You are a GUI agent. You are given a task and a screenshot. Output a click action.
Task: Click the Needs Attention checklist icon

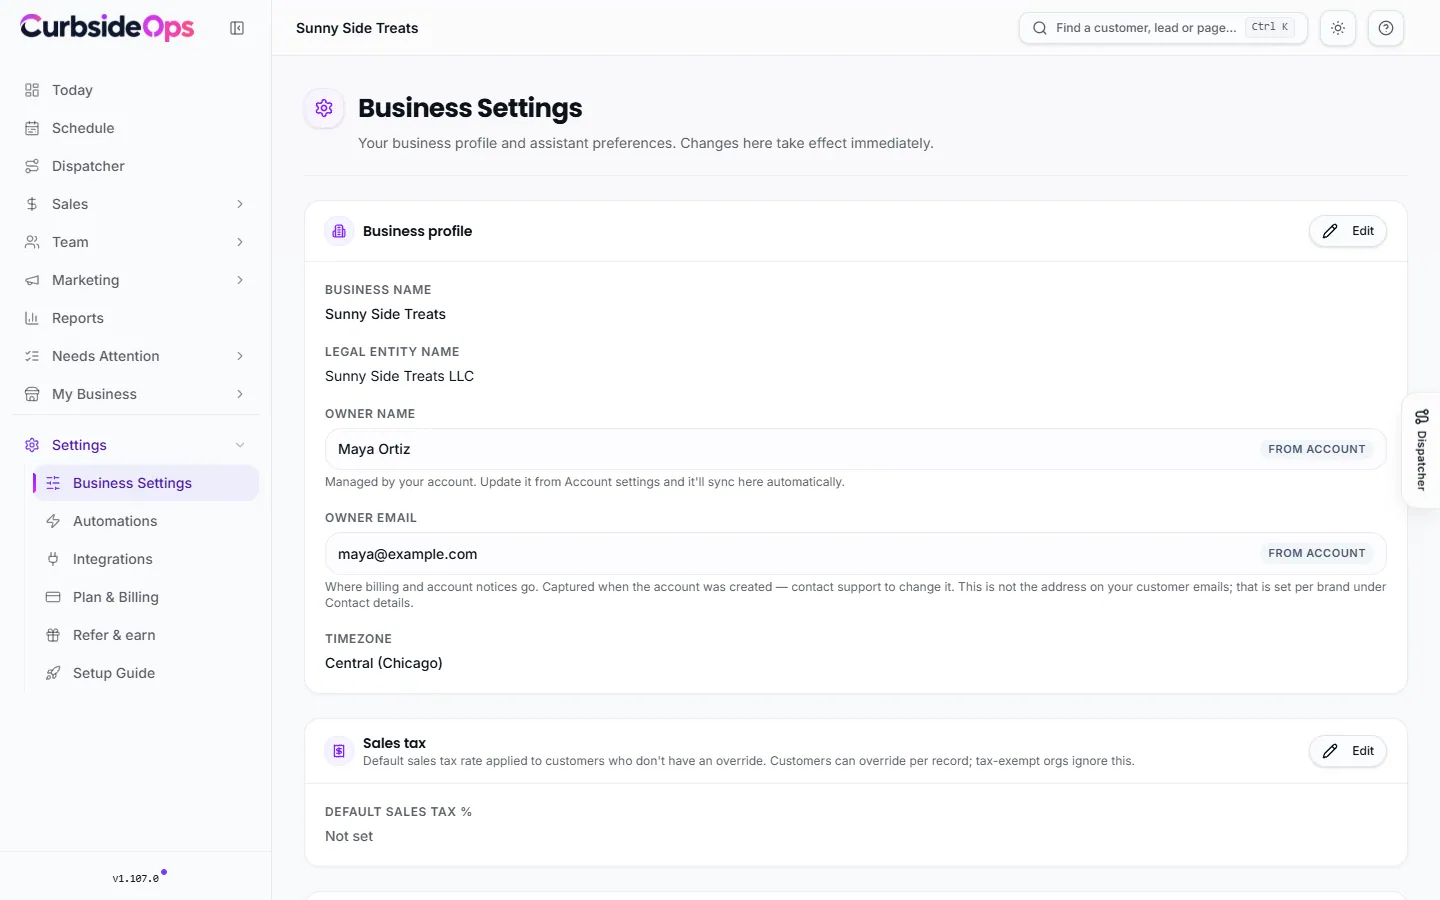pos(32,356)
